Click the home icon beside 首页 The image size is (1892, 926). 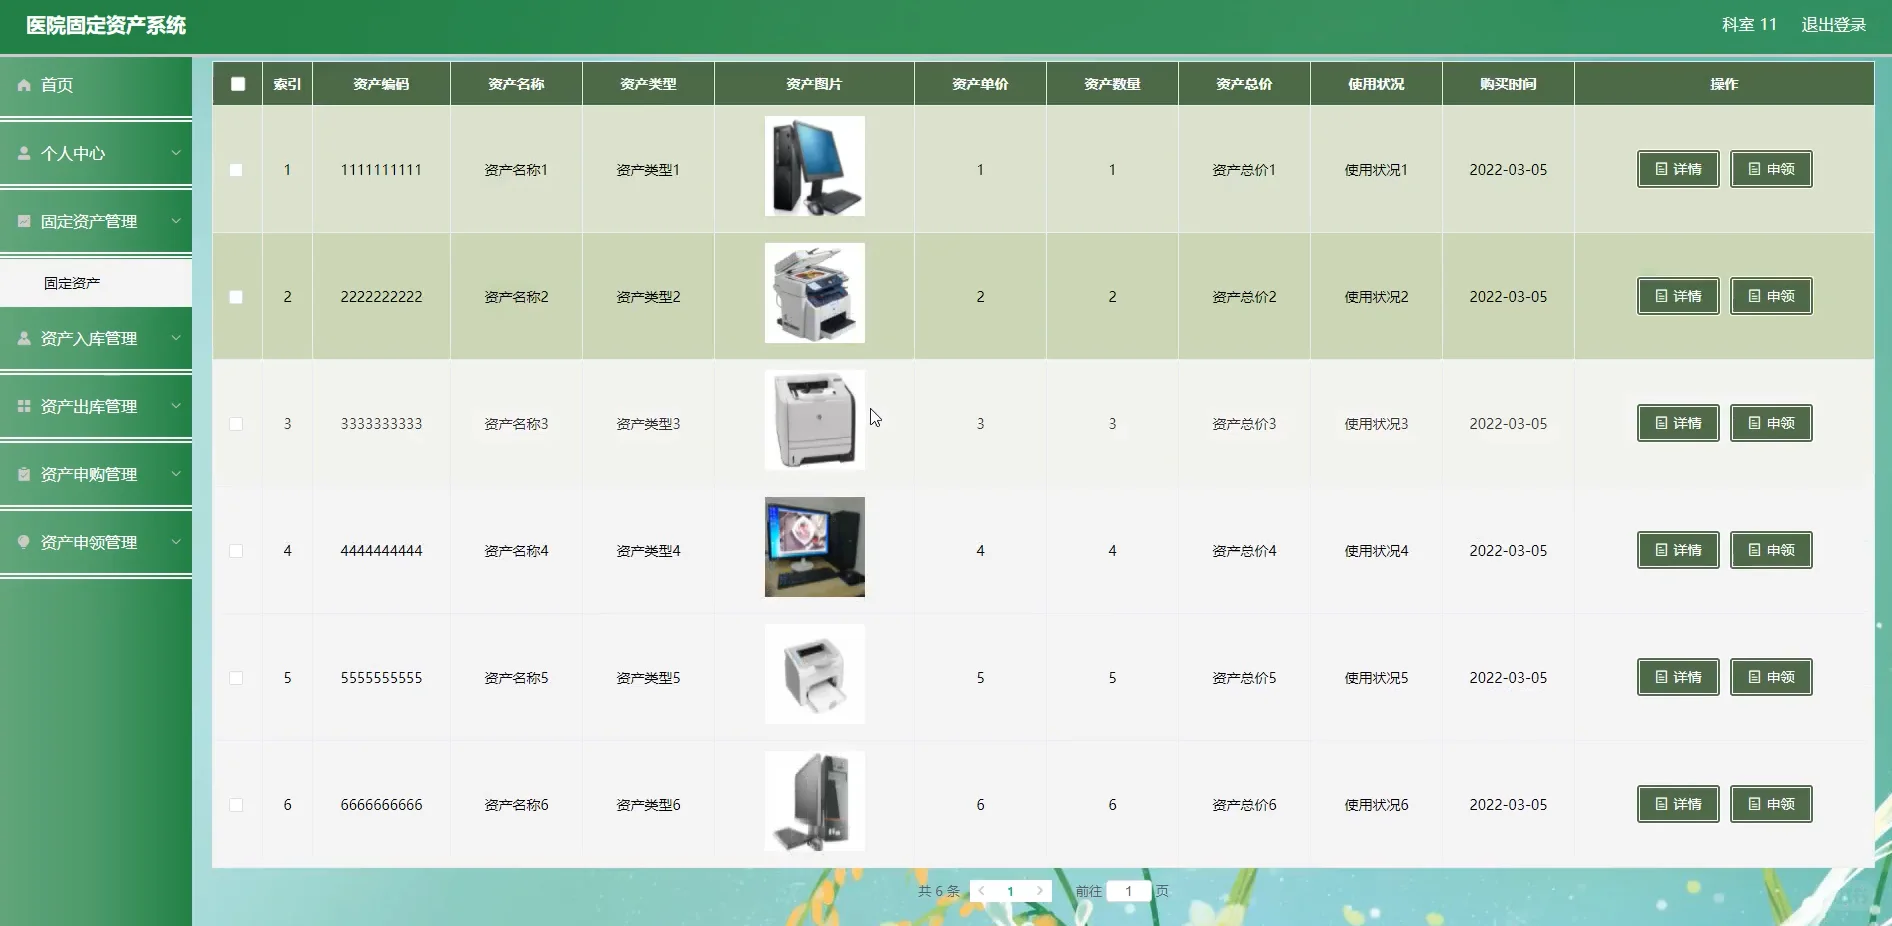(24, 85)
